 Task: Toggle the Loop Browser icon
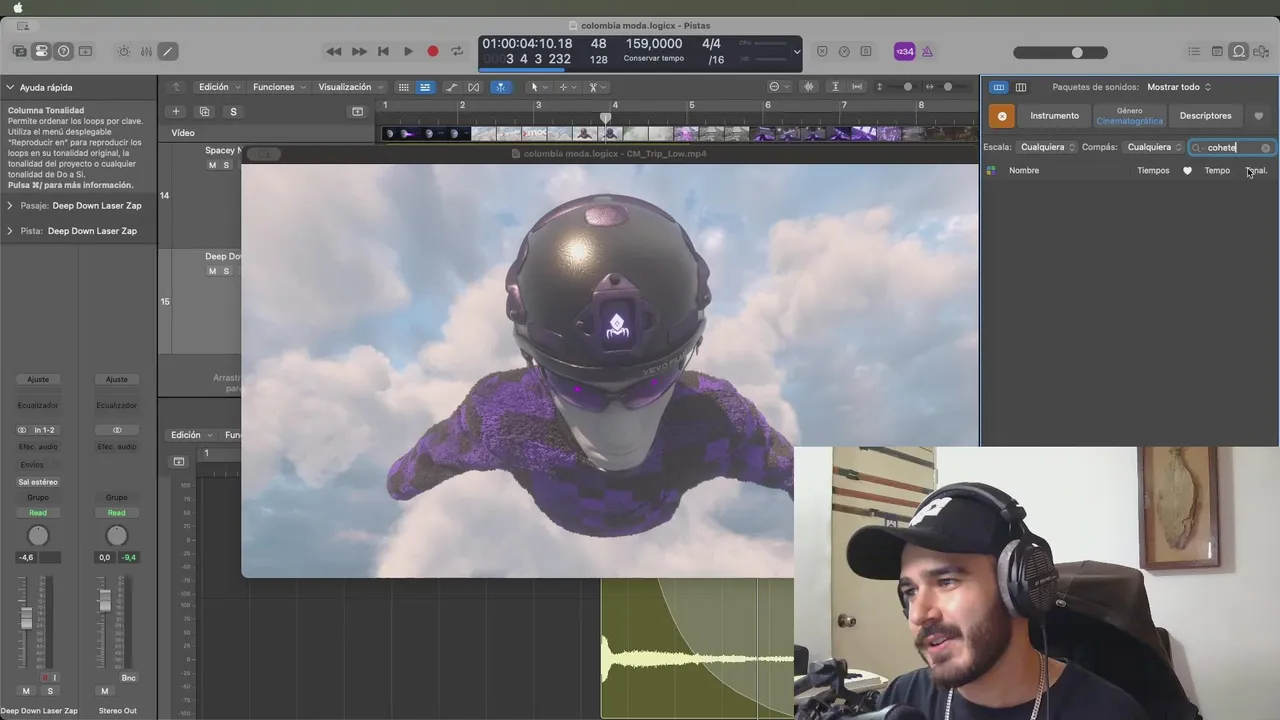[1239, 51]
